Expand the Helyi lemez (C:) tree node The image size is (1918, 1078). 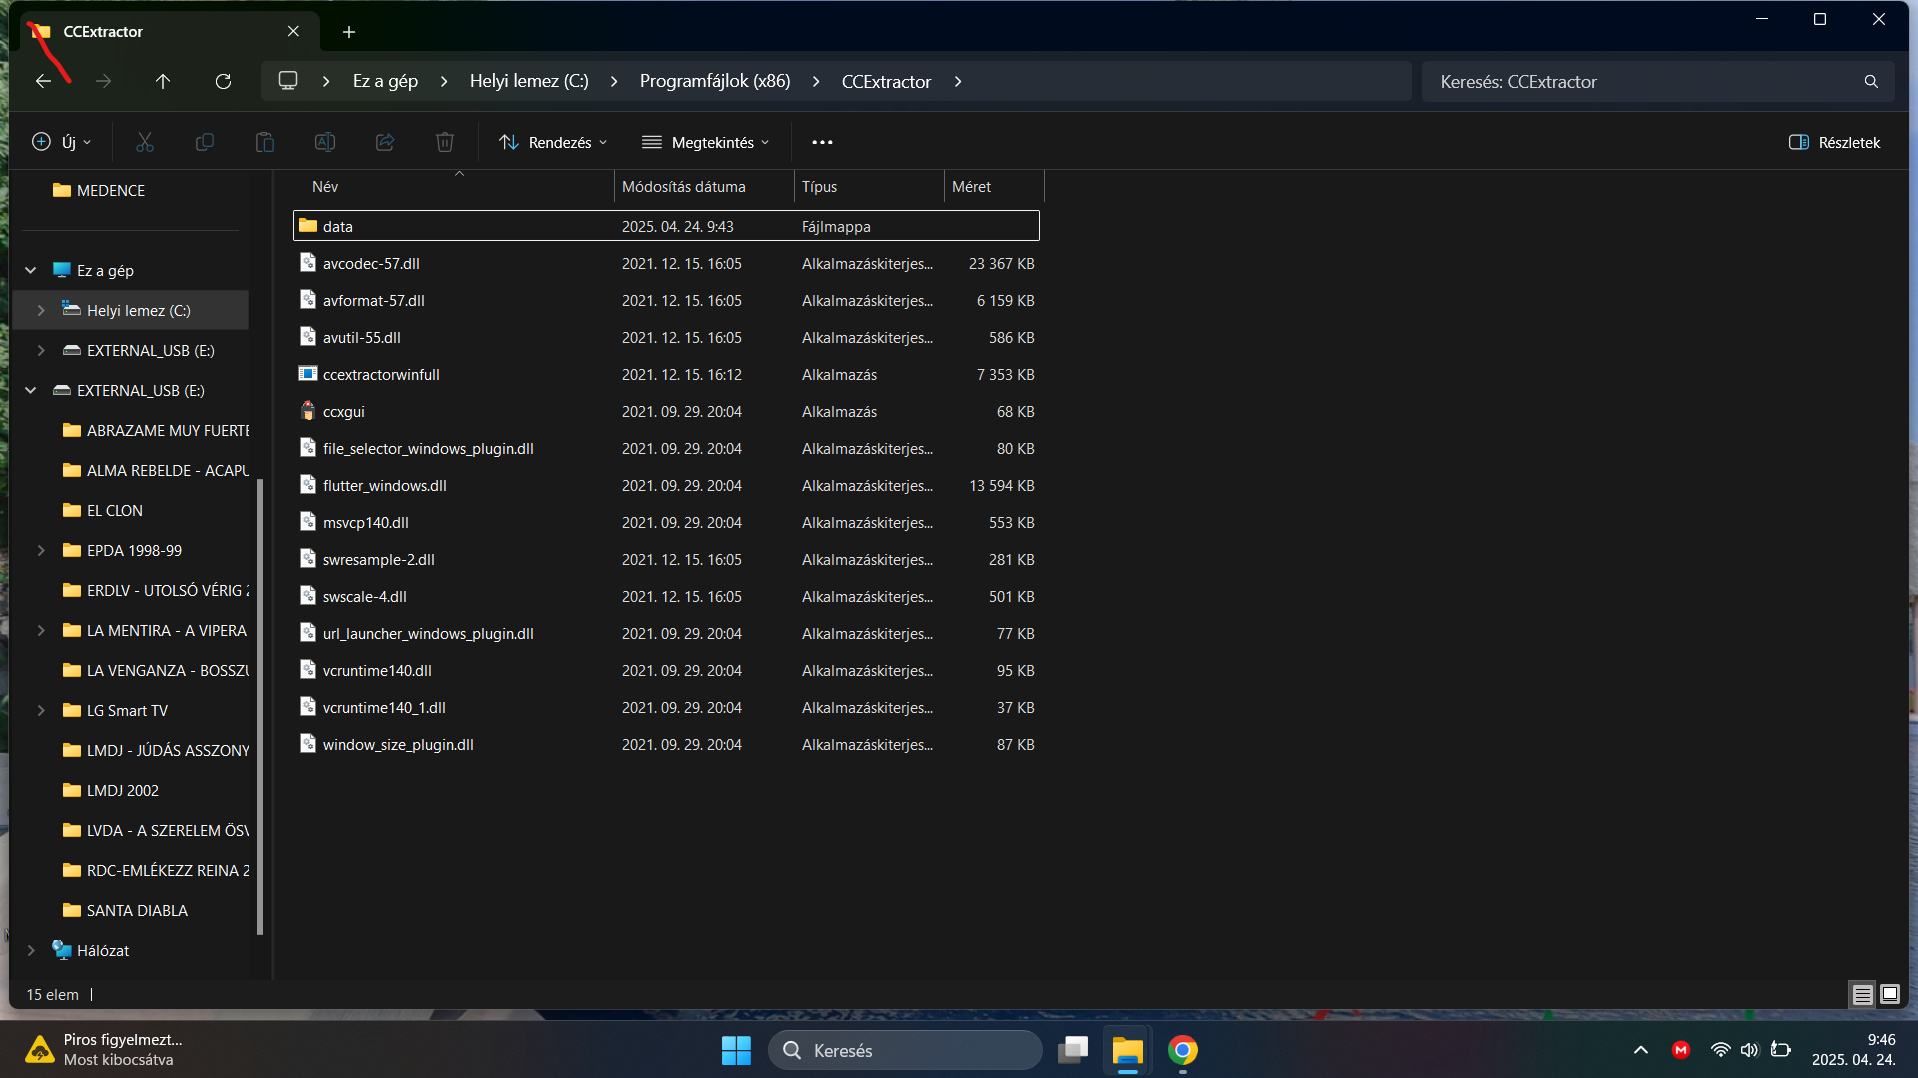coord(41,310)
